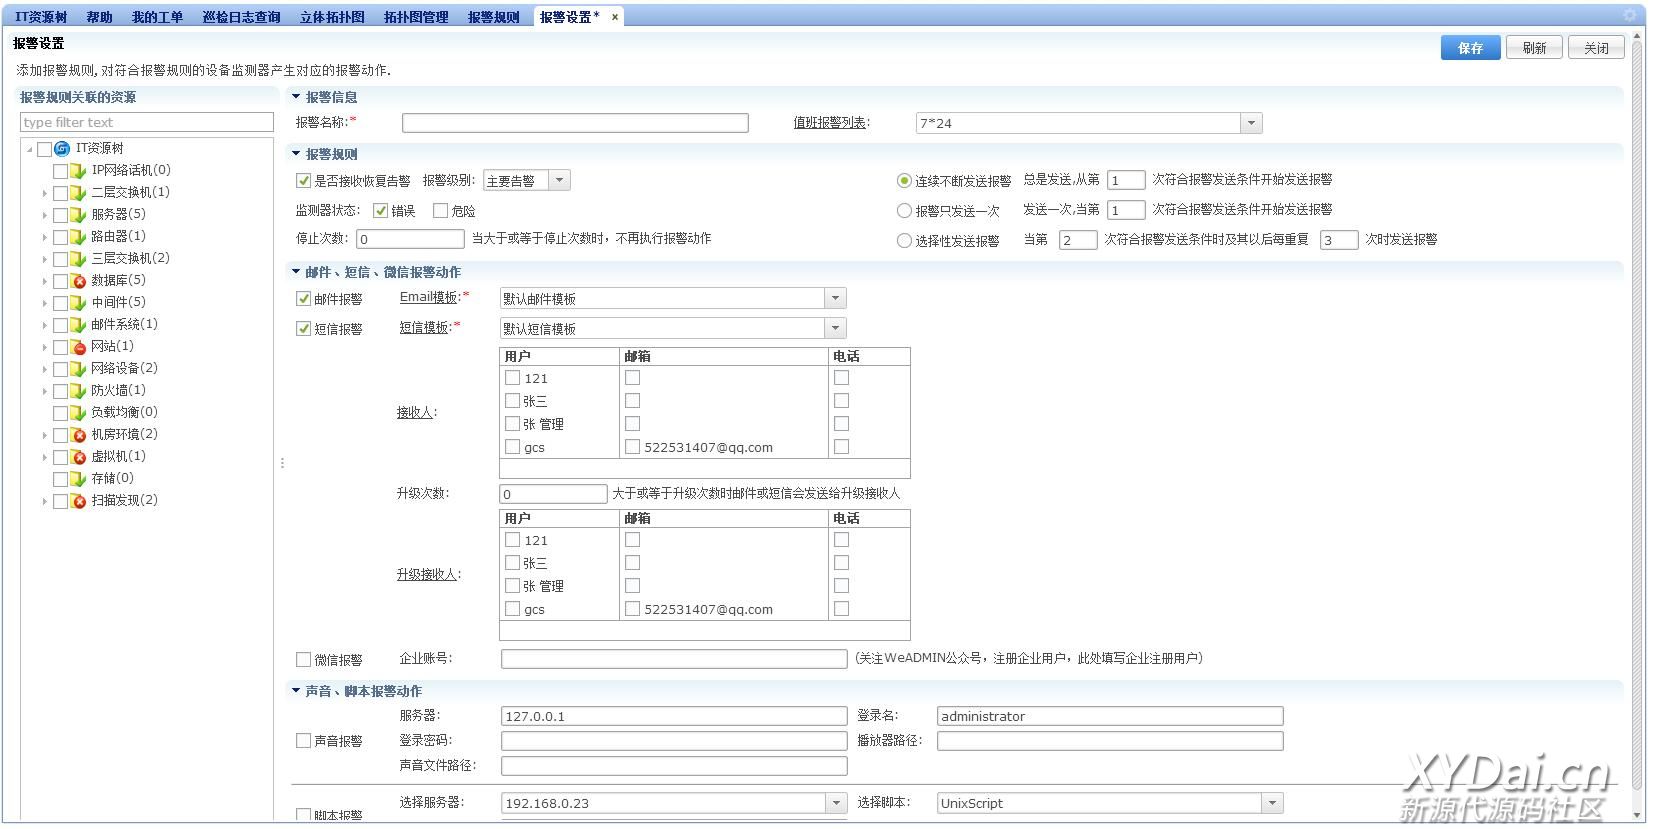Check user 张三 in 接收人 table
The image size is (1657, 829).
pos(512,401)
